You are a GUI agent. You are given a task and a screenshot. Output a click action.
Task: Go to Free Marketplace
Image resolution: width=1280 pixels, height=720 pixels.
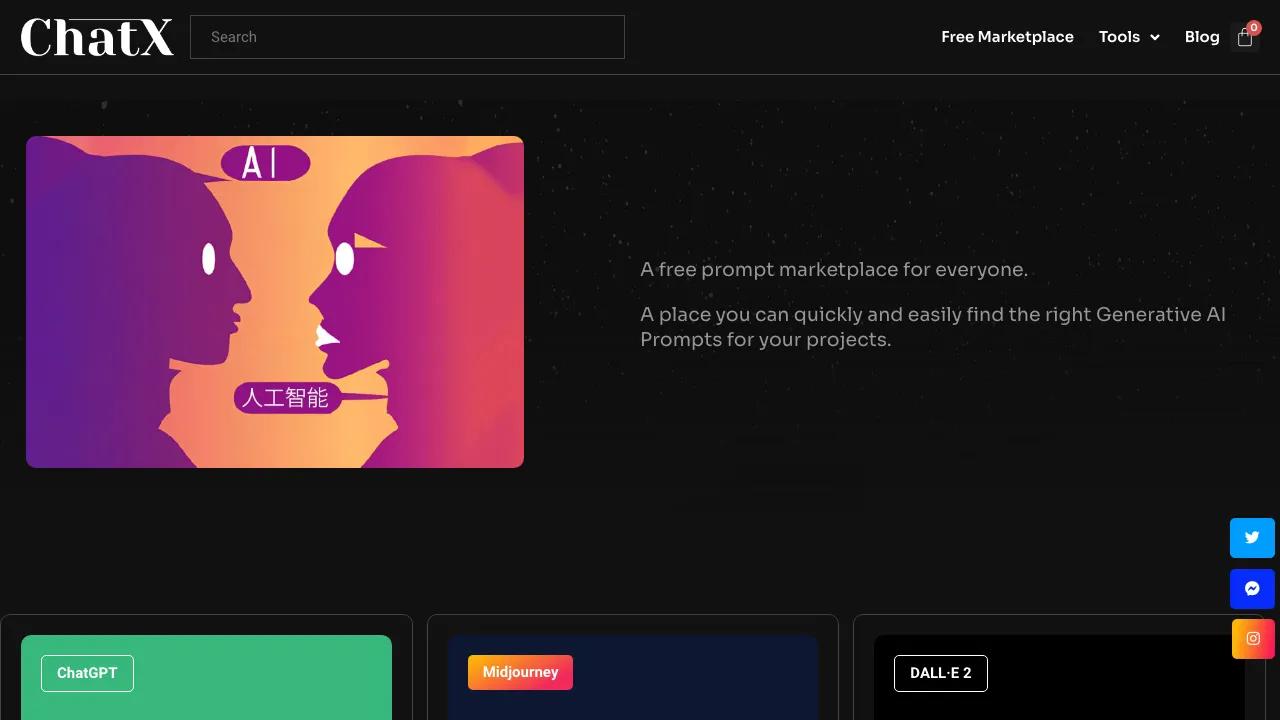coord(1007,37)
